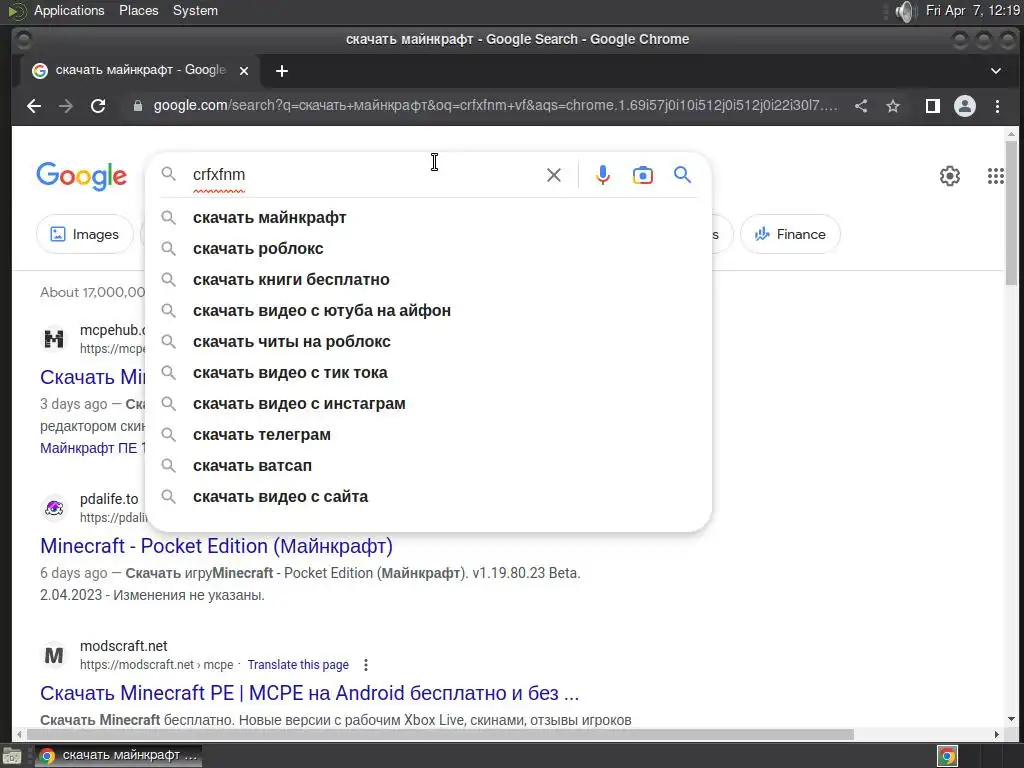Click the taskbar 'скачать майнкрафт' window button

coord(119,756)
